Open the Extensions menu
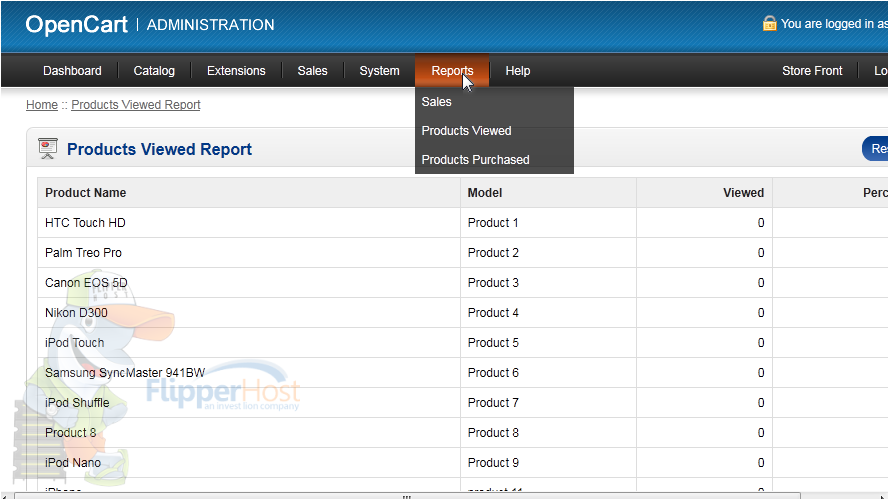889x500 pixels. [x=236, y=71]
